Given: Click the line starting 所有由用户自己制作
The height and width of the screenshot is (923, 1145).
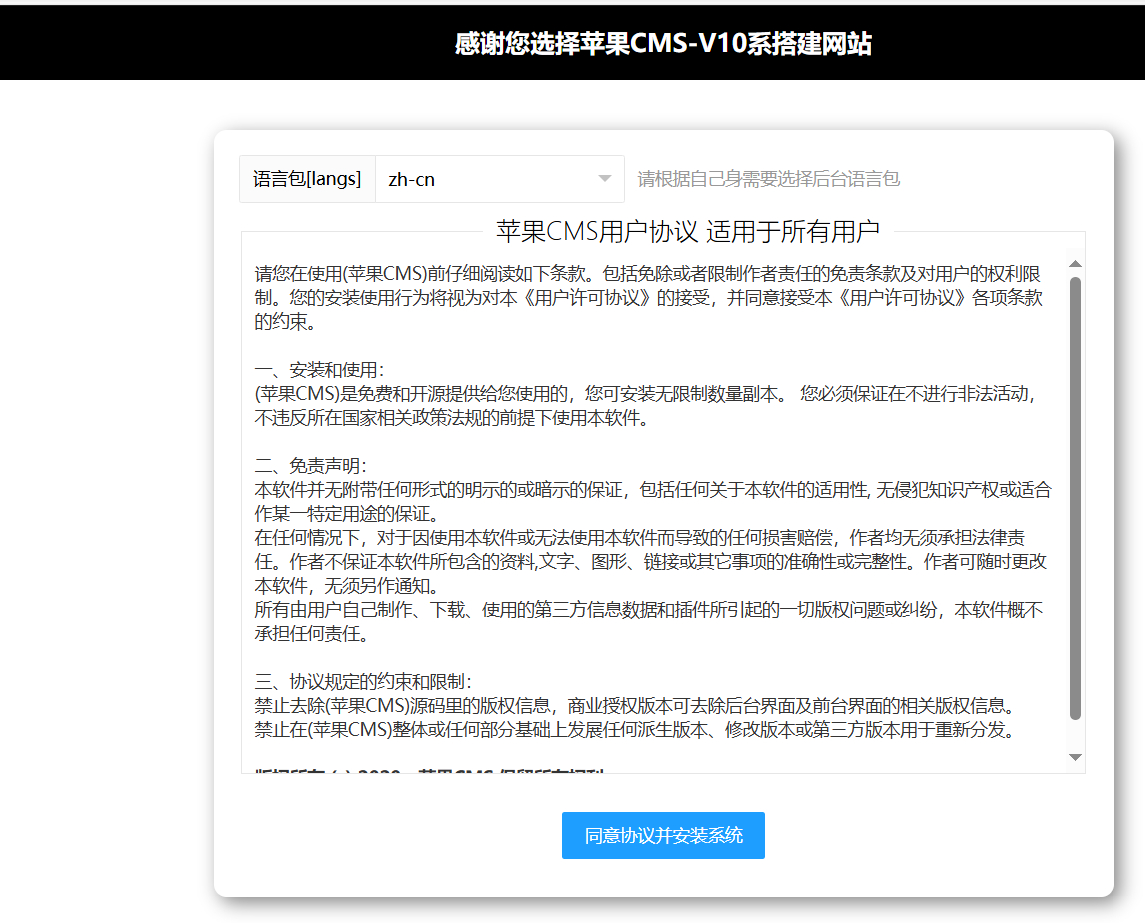Looking at the screenshot, I should click(648, 621).
